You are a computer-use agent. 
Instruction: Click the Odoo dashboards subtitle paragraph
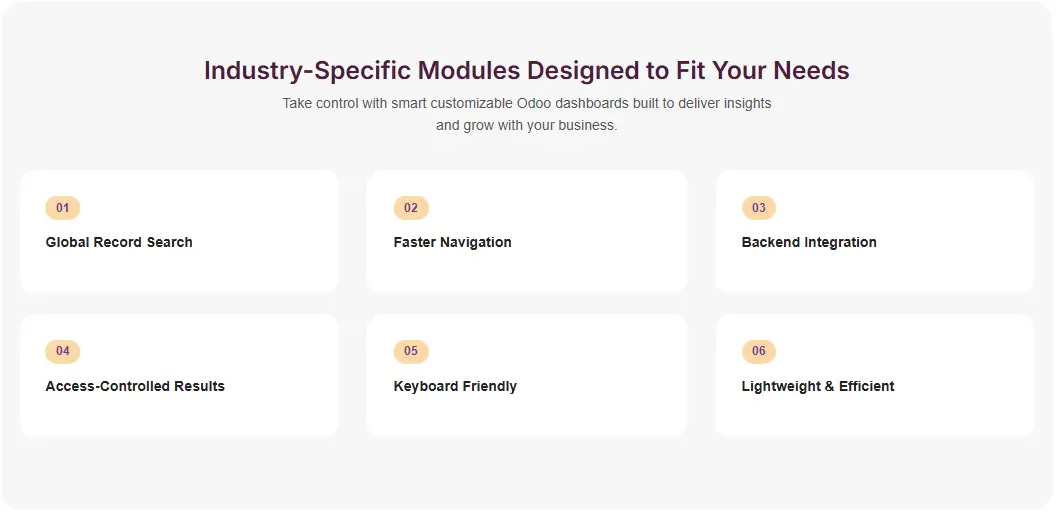click(527, 114)
